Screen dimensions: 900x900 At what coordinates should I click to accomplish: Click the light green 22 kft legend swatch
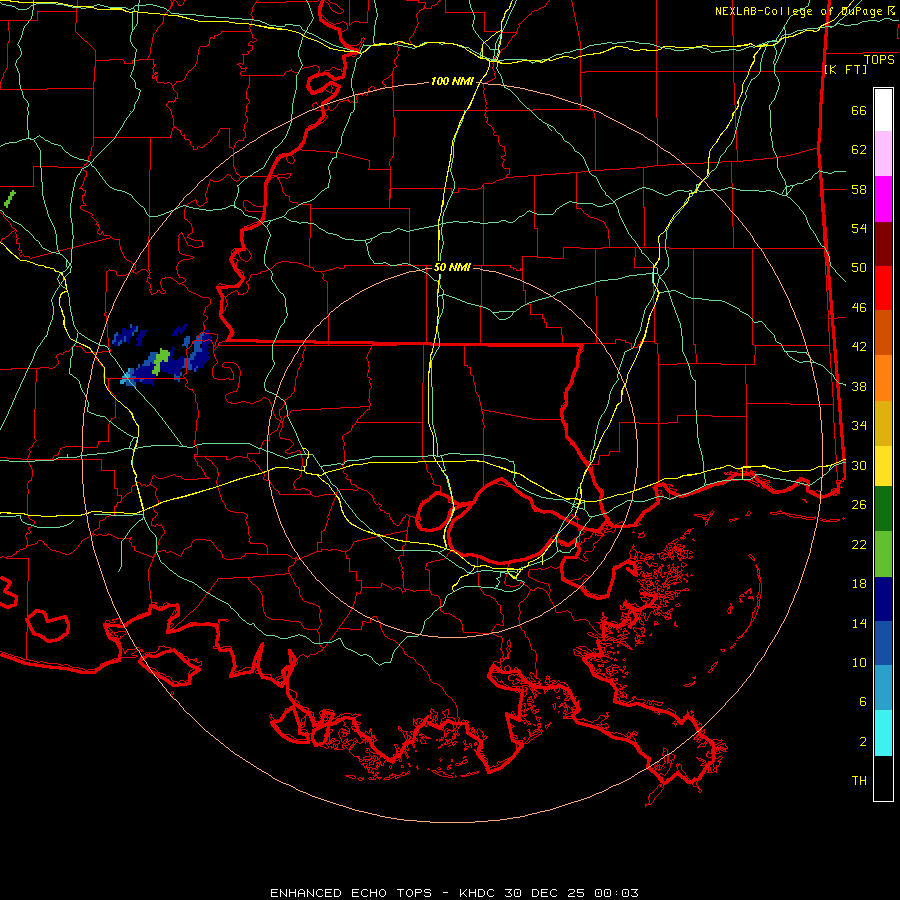click(883, 553)
